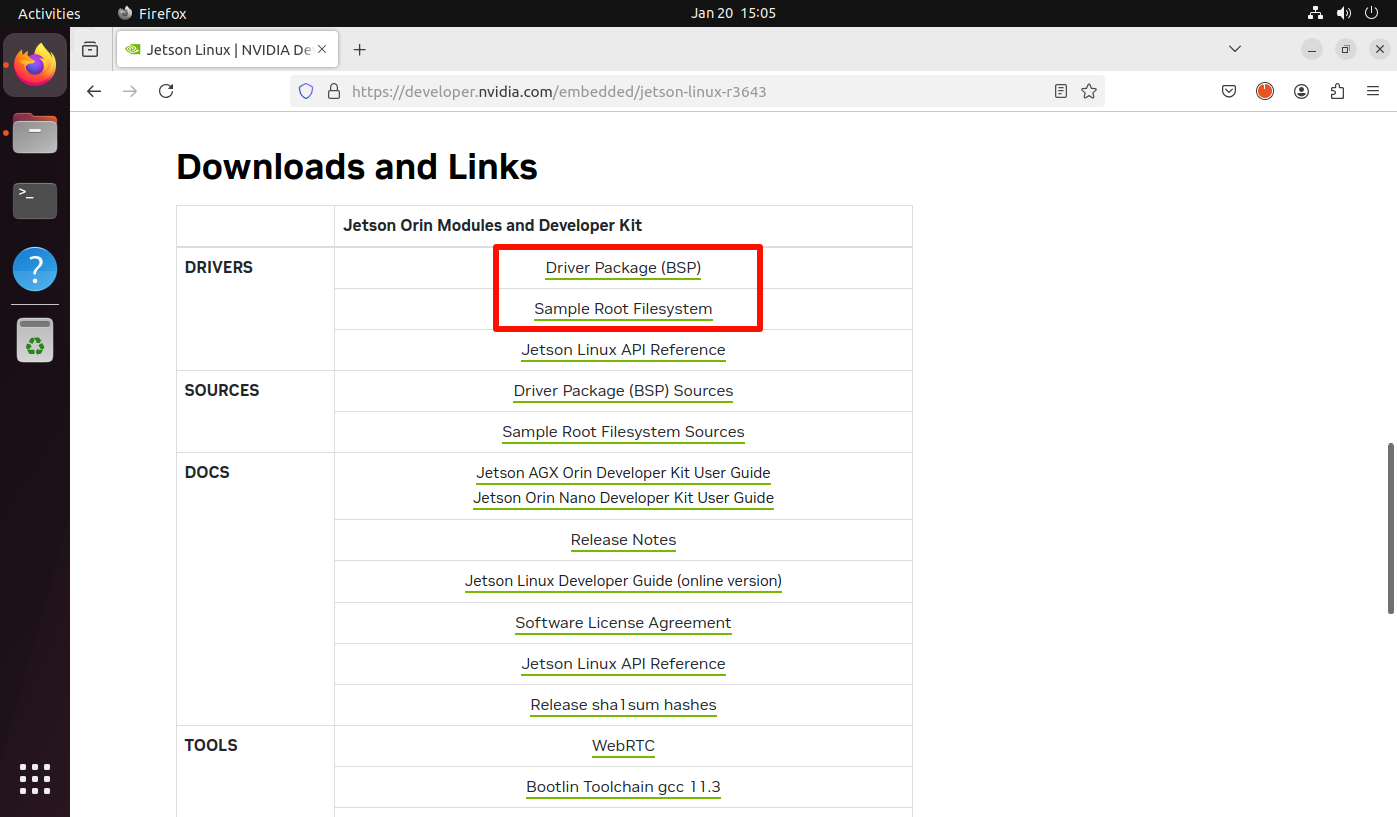Click the Firefox View icon in tab bar
The image size is (1397, 817).
tap(90, 49)
